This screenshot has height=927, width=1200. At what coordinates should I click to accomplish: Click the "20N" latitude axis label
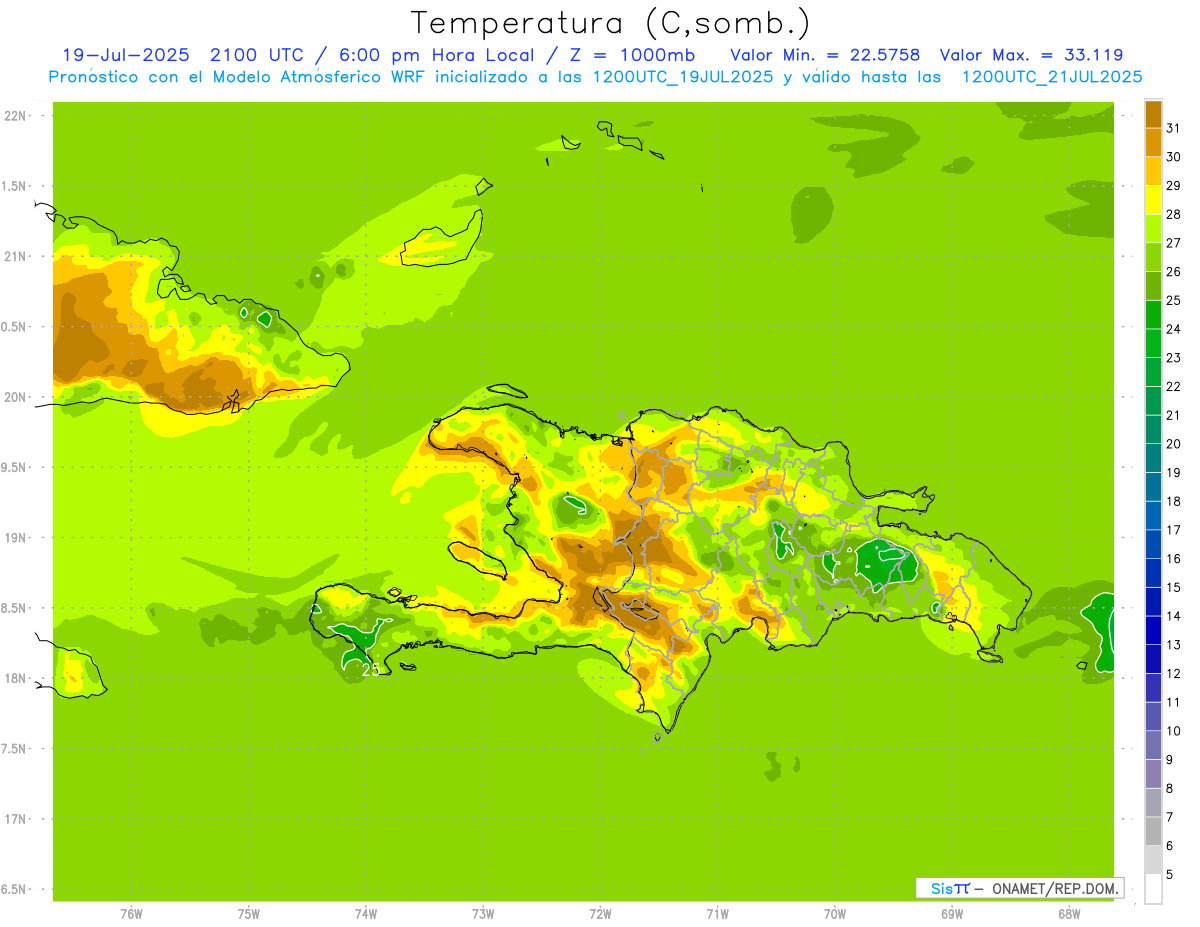tap(15, 397)
